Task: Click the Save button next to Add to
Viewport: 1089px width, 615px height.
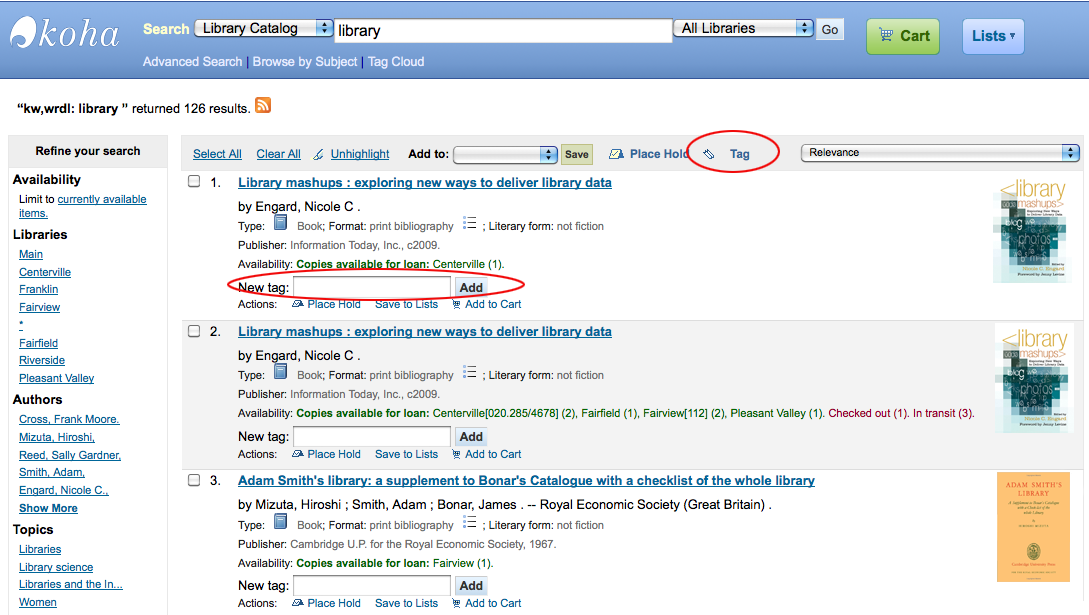Action: point(576,154)
